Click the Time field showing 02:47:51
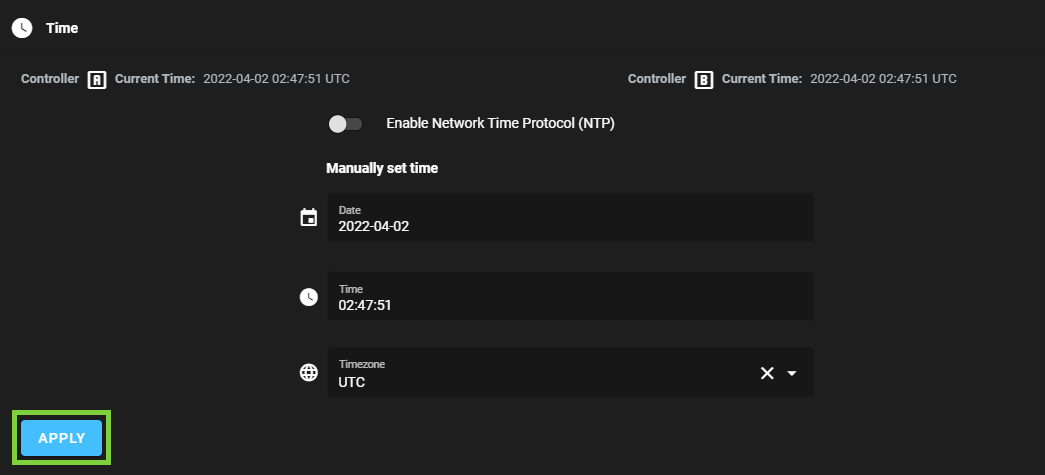 coord(570,297)
